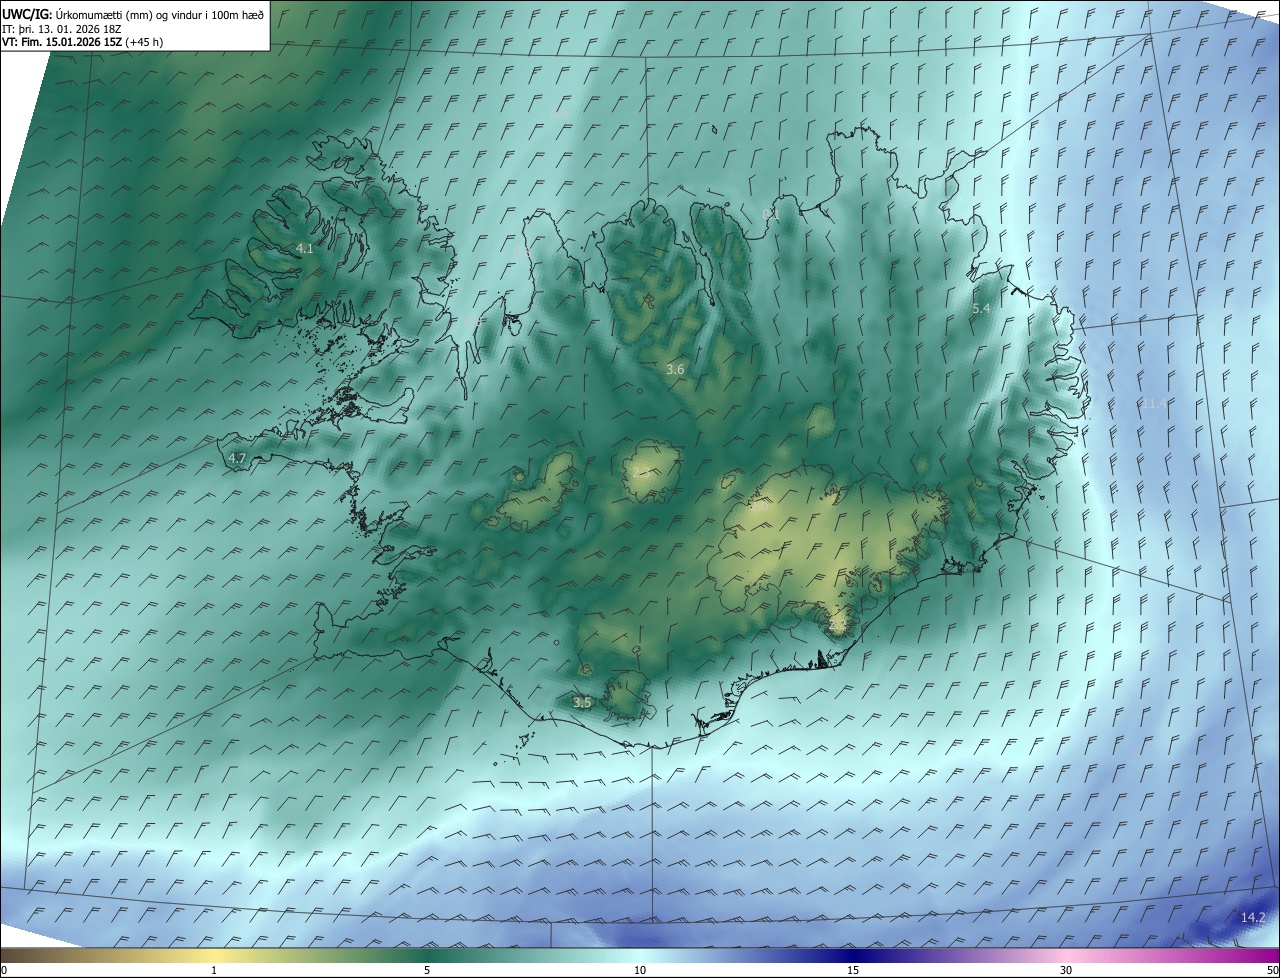
Task: Select the 14.2 value in the lower right corner
Action: 1253,918
